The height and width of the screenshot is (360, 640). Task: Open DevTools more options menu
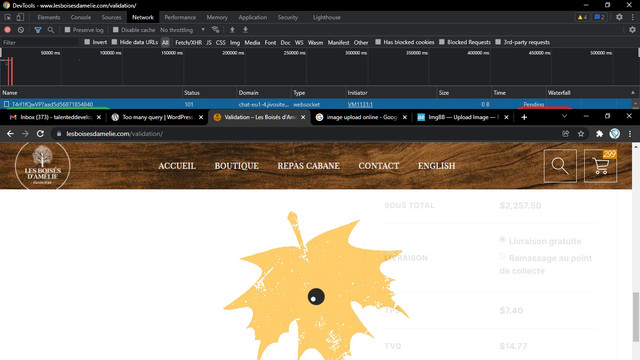[633, 17]
